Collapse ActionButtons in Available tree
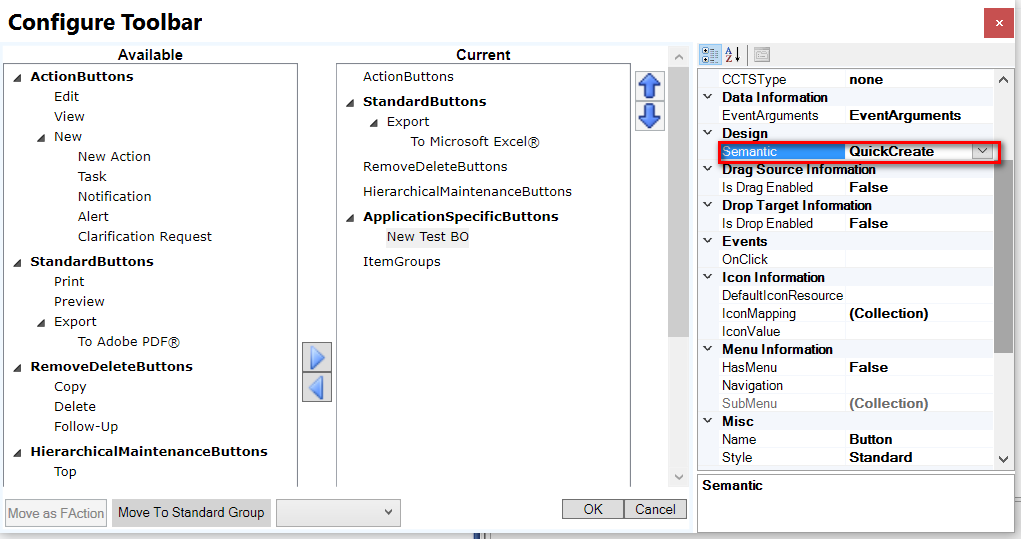Viewport: 1021px width, 539px height. pyautogui.click(x=18, y=77)
